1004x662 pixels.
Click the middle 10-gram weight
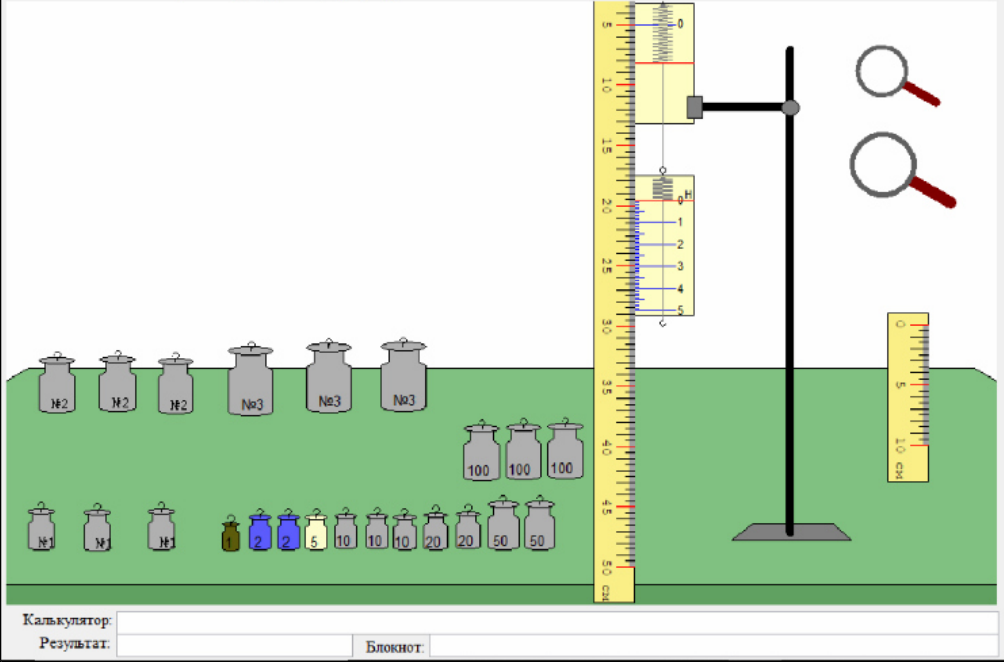(x=376, y=530)
